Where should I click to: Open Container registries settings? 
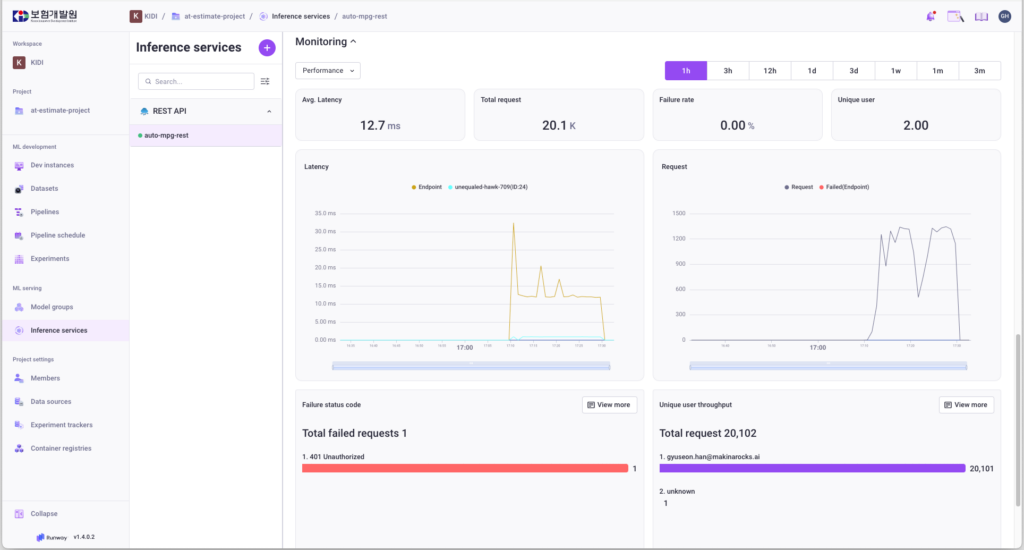(x=60, y=448)
